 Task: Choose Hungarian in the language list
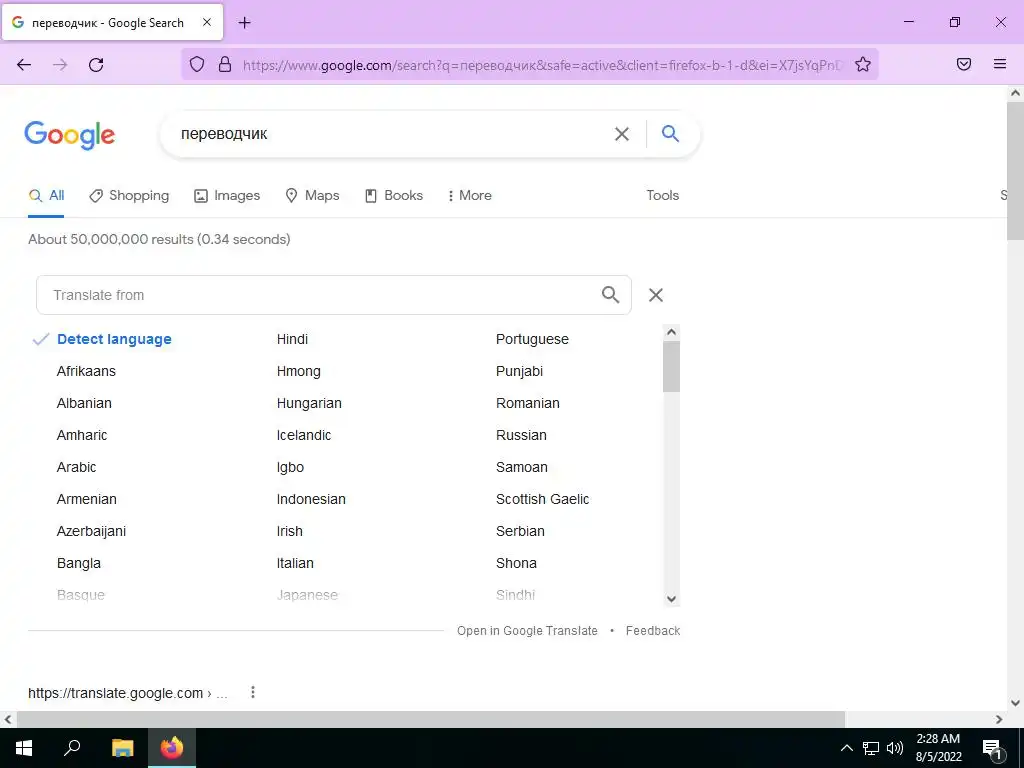tap(309, 403)
